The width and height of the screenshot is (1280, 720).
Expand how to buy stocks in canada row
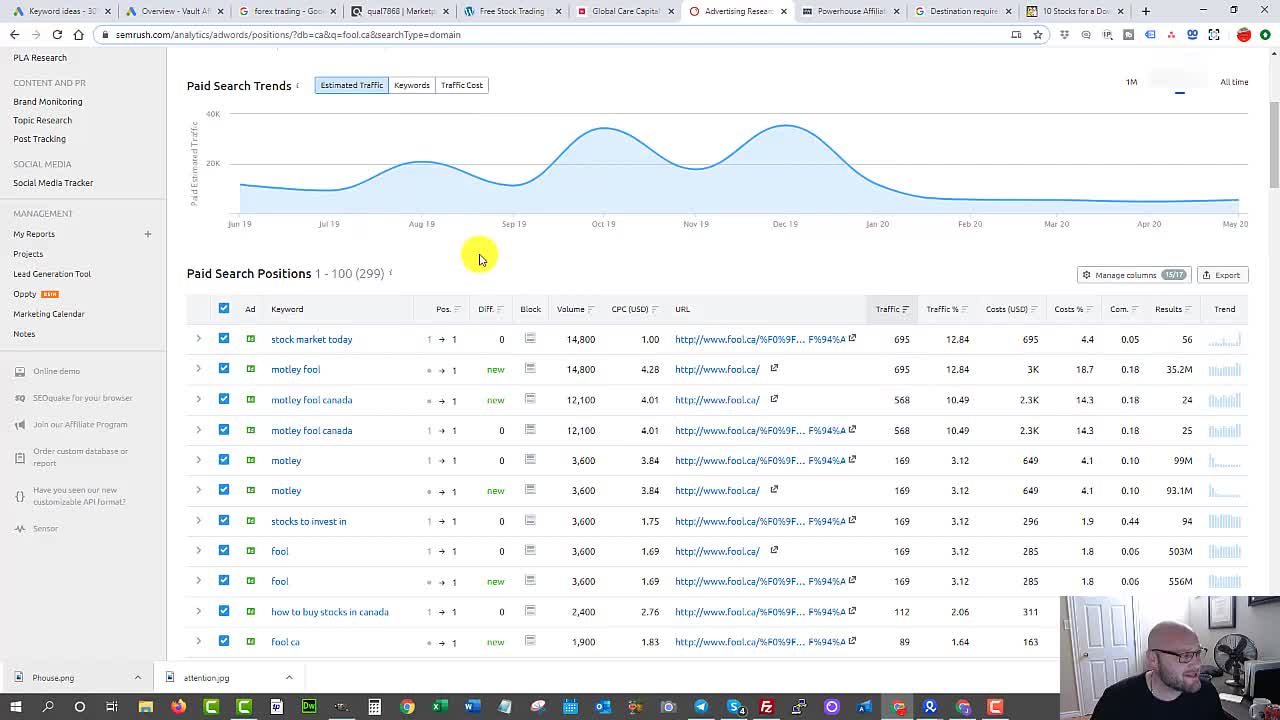coord(198,611)
